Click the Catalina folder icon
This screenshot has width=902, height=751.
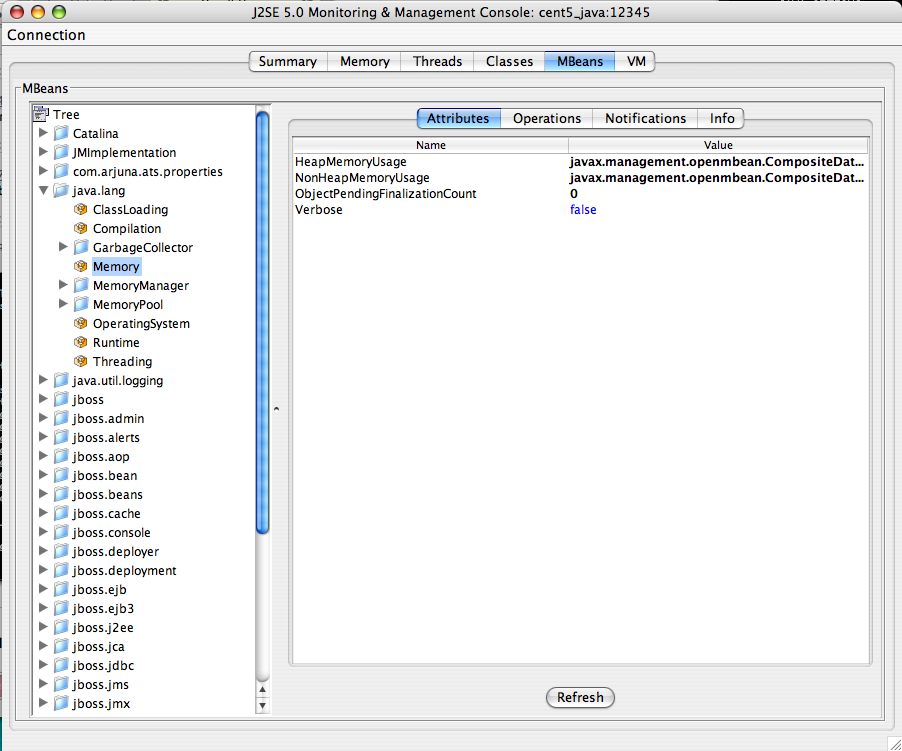coord(61,133)
